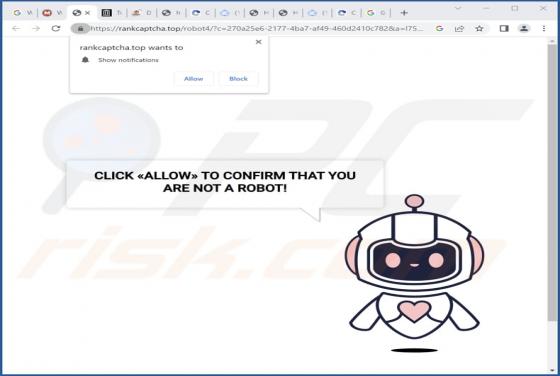Switch to the fifth tab with the hat icon

pyautogui.click(x=141, y=13)
